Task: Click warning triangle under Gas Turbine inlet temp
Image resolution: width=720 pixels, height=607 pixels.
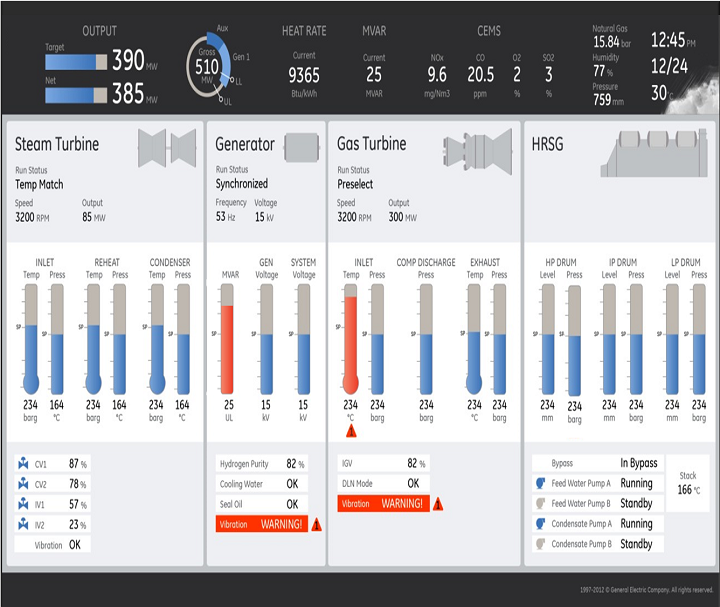Action: [x=351, y=430]
